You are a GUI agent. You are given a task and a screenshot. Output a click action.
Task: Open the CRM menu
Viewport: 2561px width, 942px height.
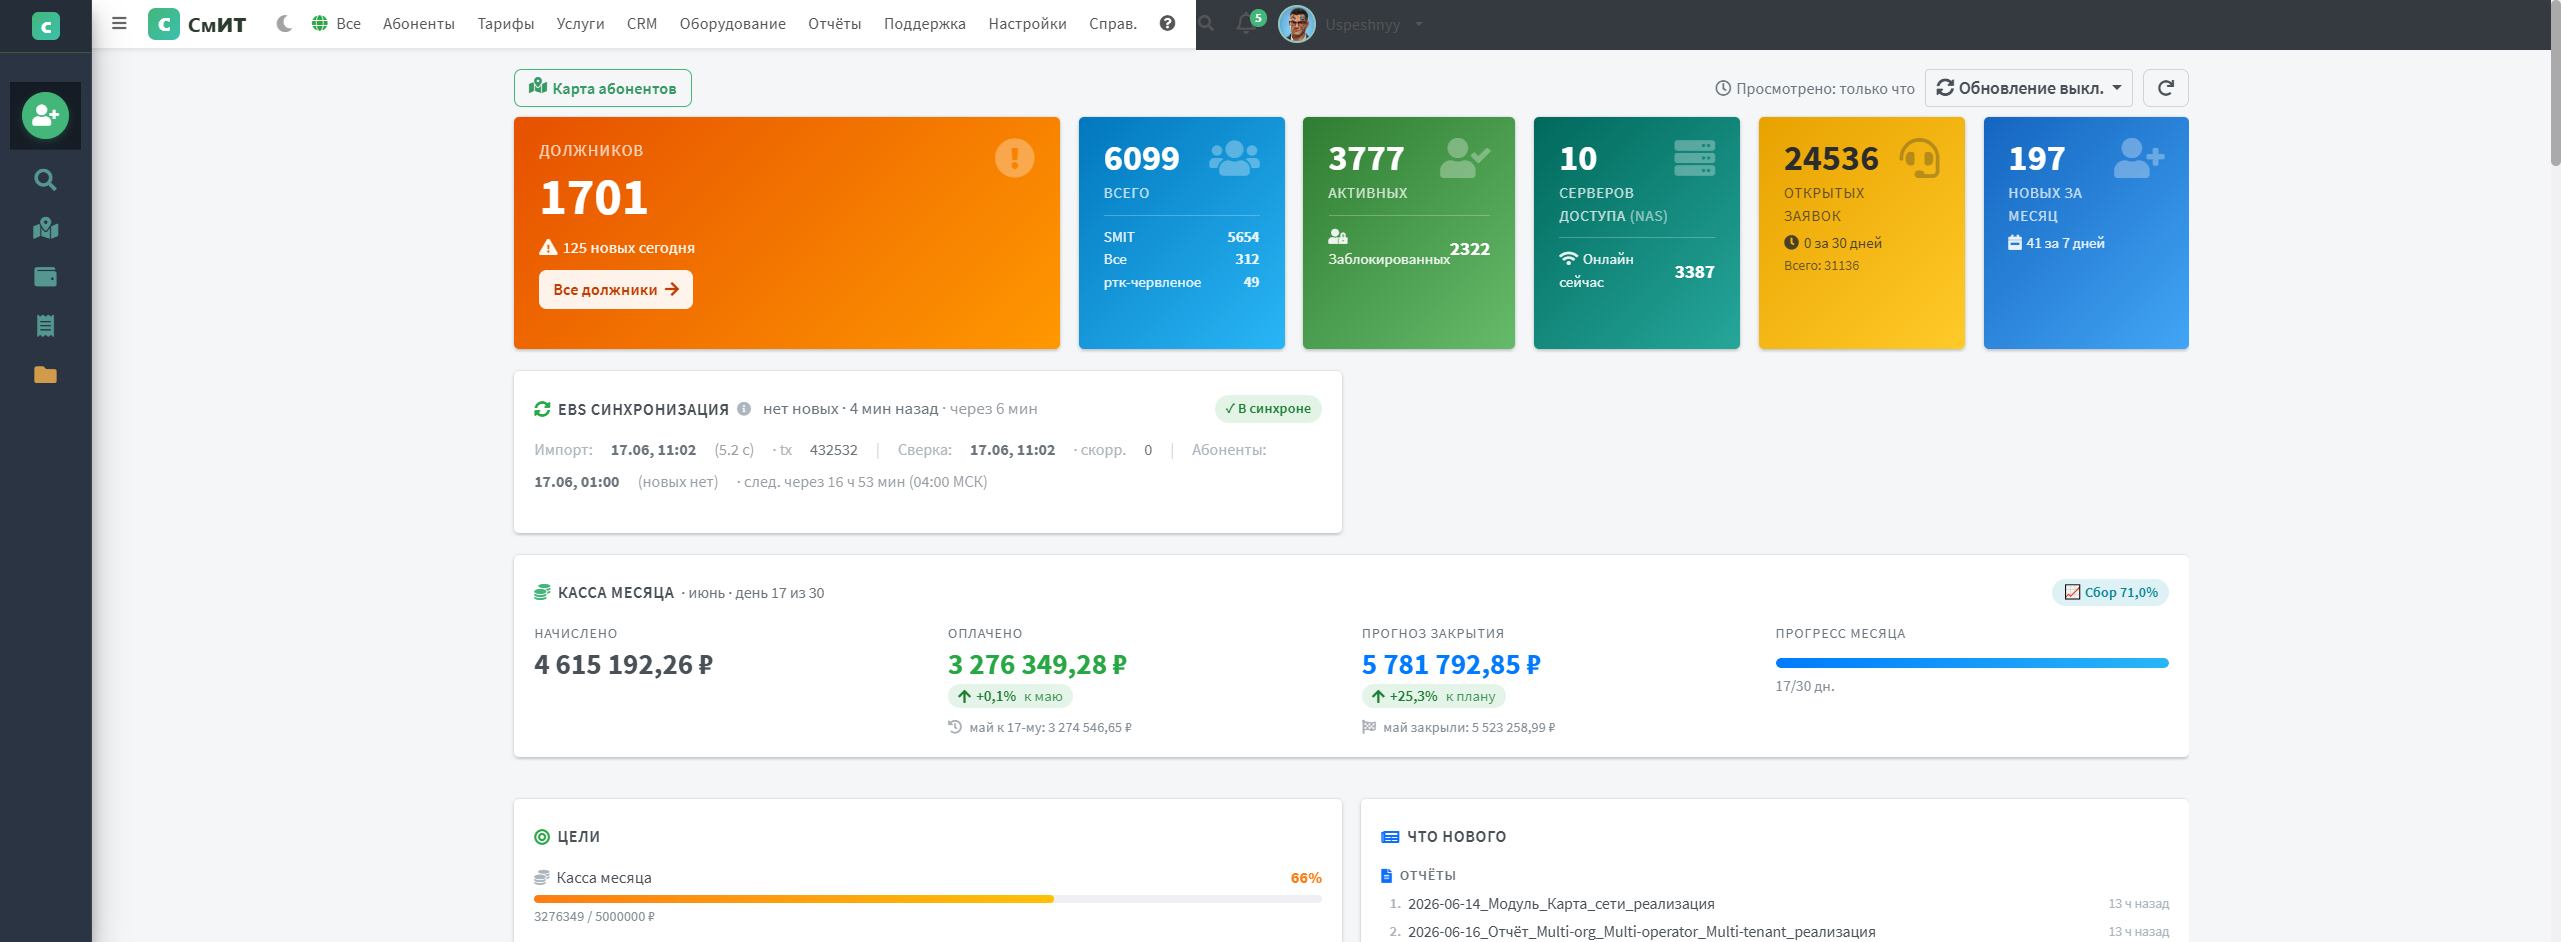[x=642, y=23]
